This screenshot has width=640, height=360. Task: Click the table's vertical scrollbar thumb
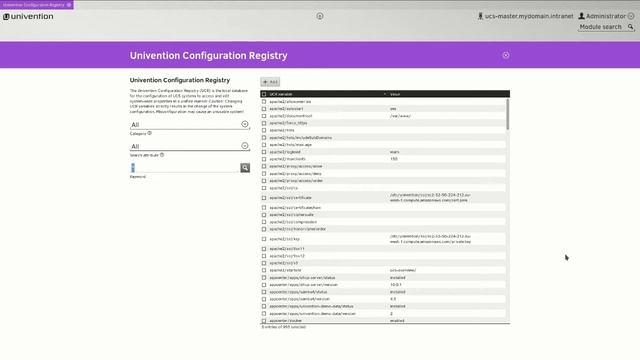[508, 114]
